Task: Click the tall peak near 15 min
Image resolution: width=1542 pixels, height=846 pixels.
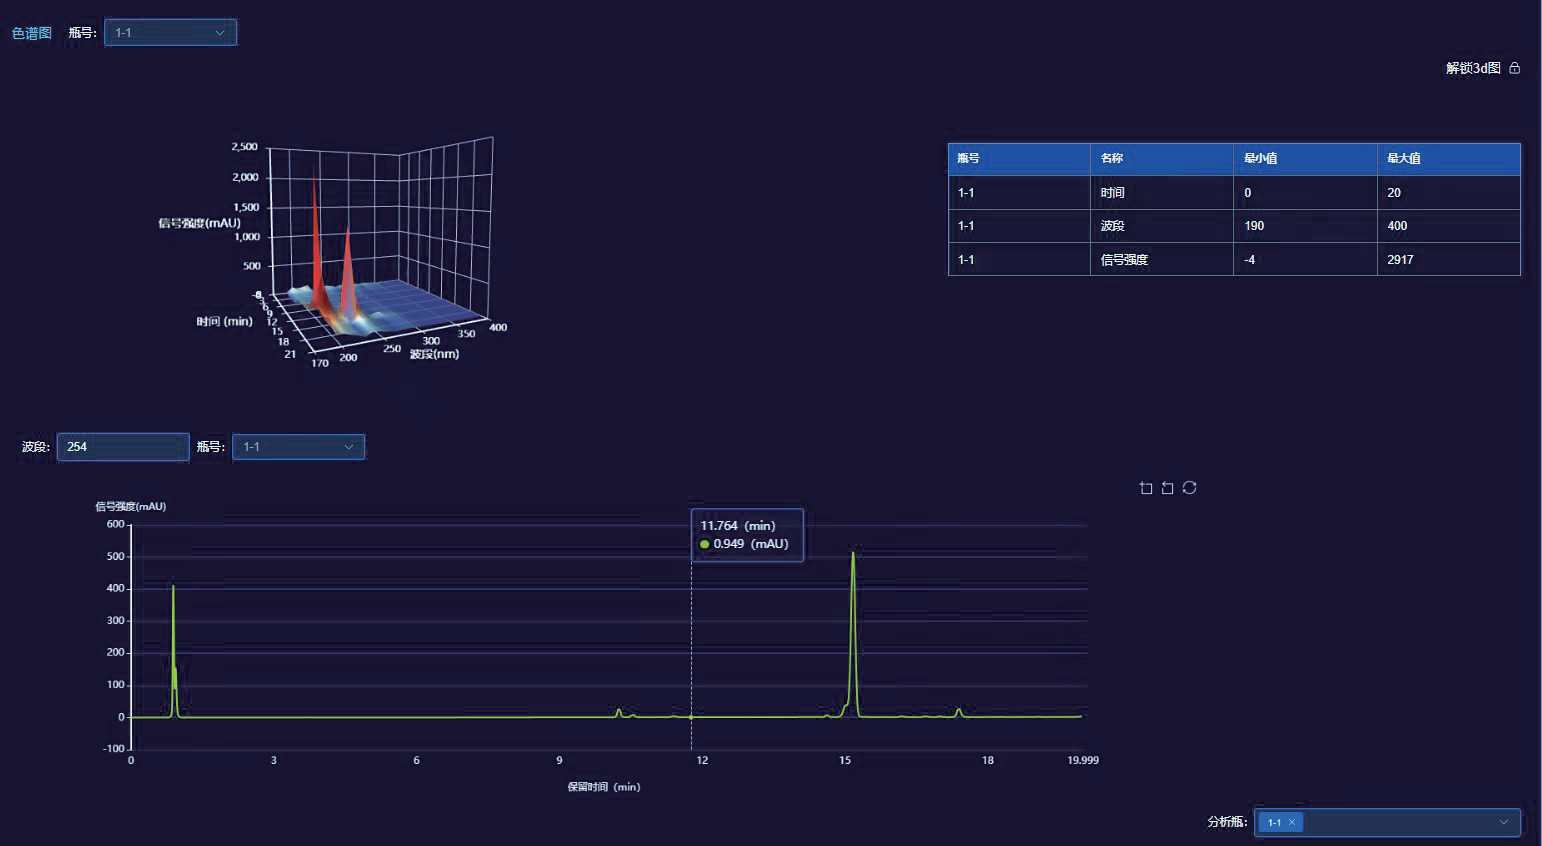Action: point(853,600)
